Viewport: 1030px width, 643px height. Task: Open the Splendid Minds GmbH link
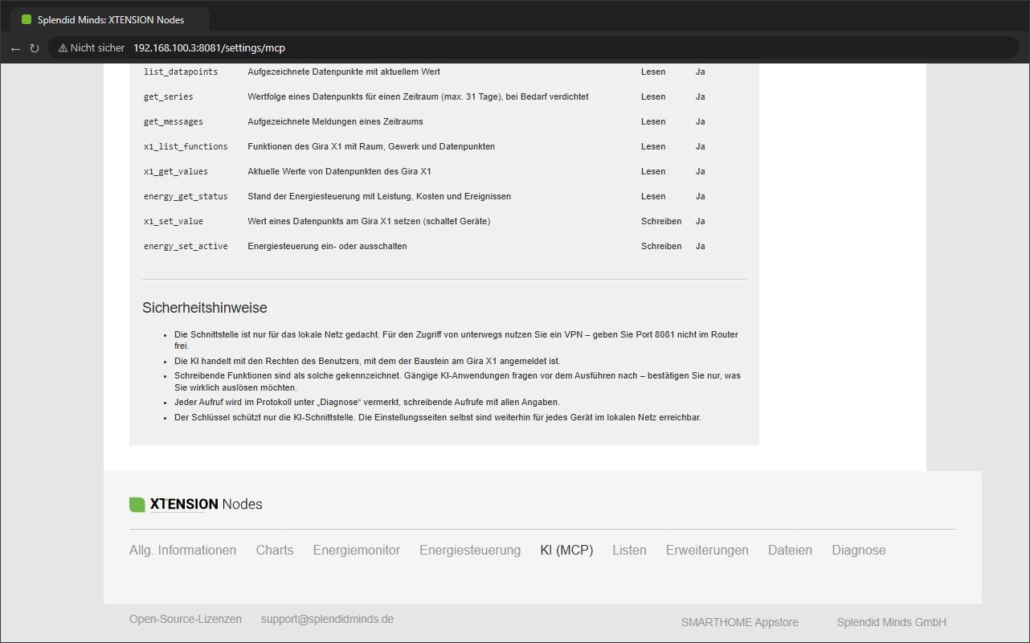coord(891,623)
